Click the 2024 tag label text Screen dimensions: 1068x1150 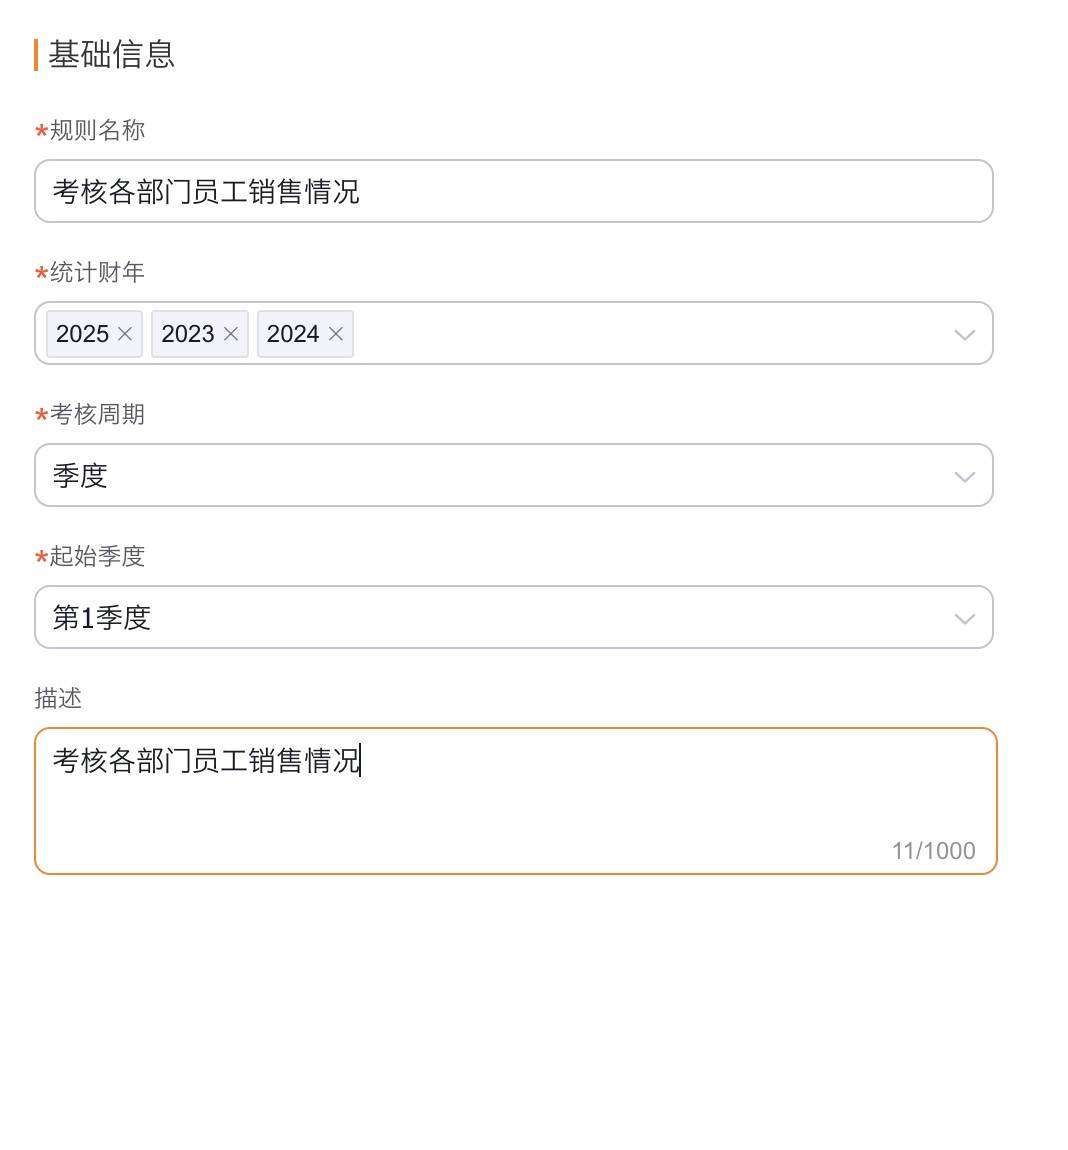(293, 334)
